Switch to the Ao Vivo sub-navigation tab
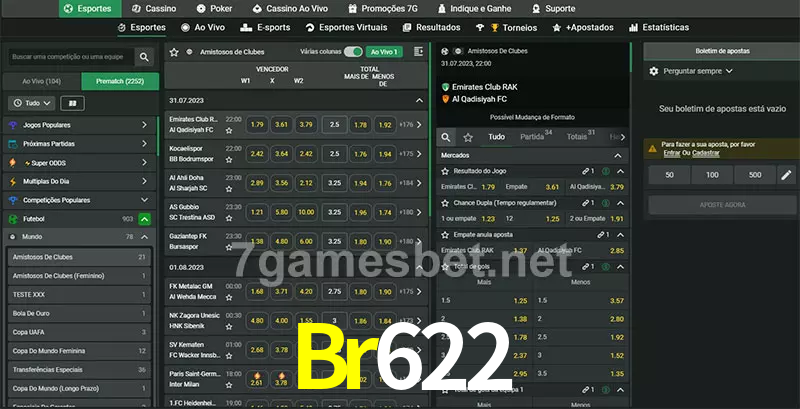The image size is (800, 409). [203, 28]
